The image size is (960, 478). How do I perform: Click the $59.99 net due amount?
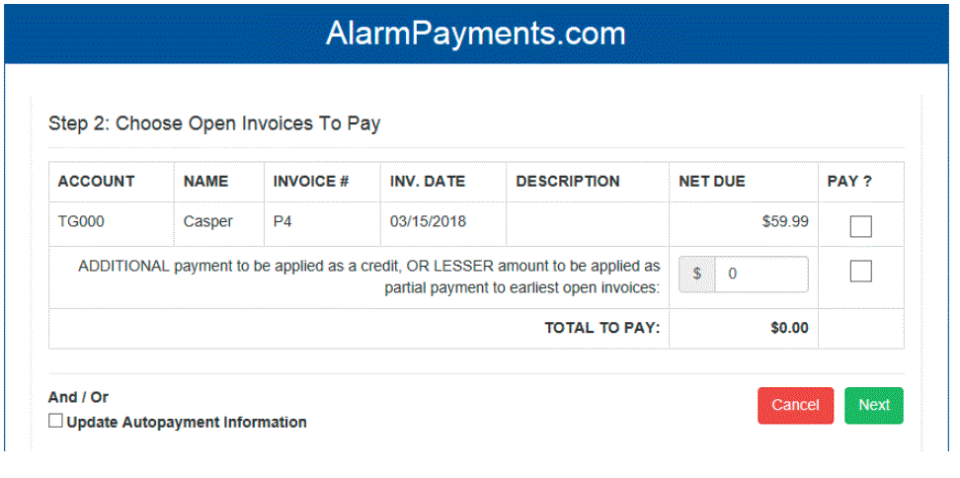(x=785, y=222)
